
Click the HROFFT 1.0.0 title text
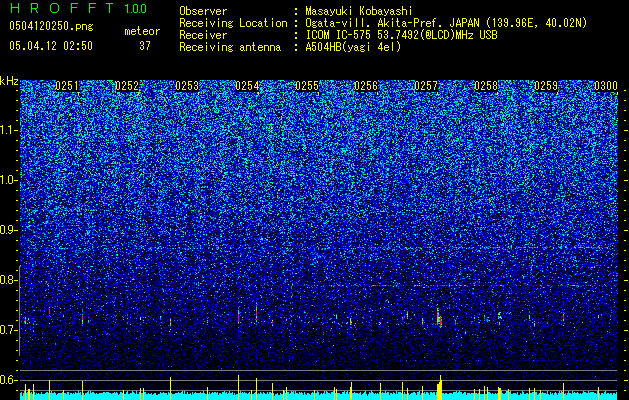78,8
